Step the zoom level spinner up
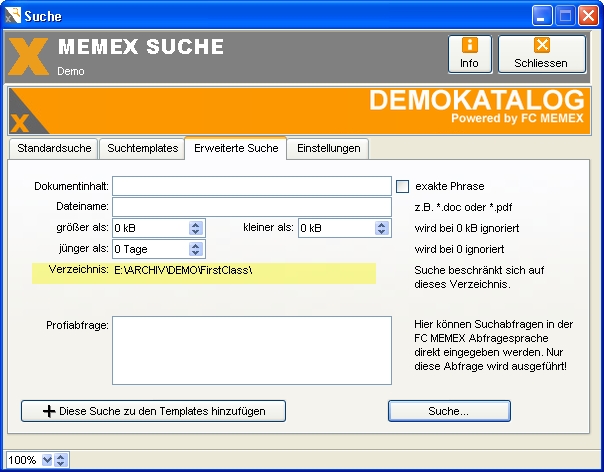The height and width of the screenshot is (472, 604). pos(61,457)
